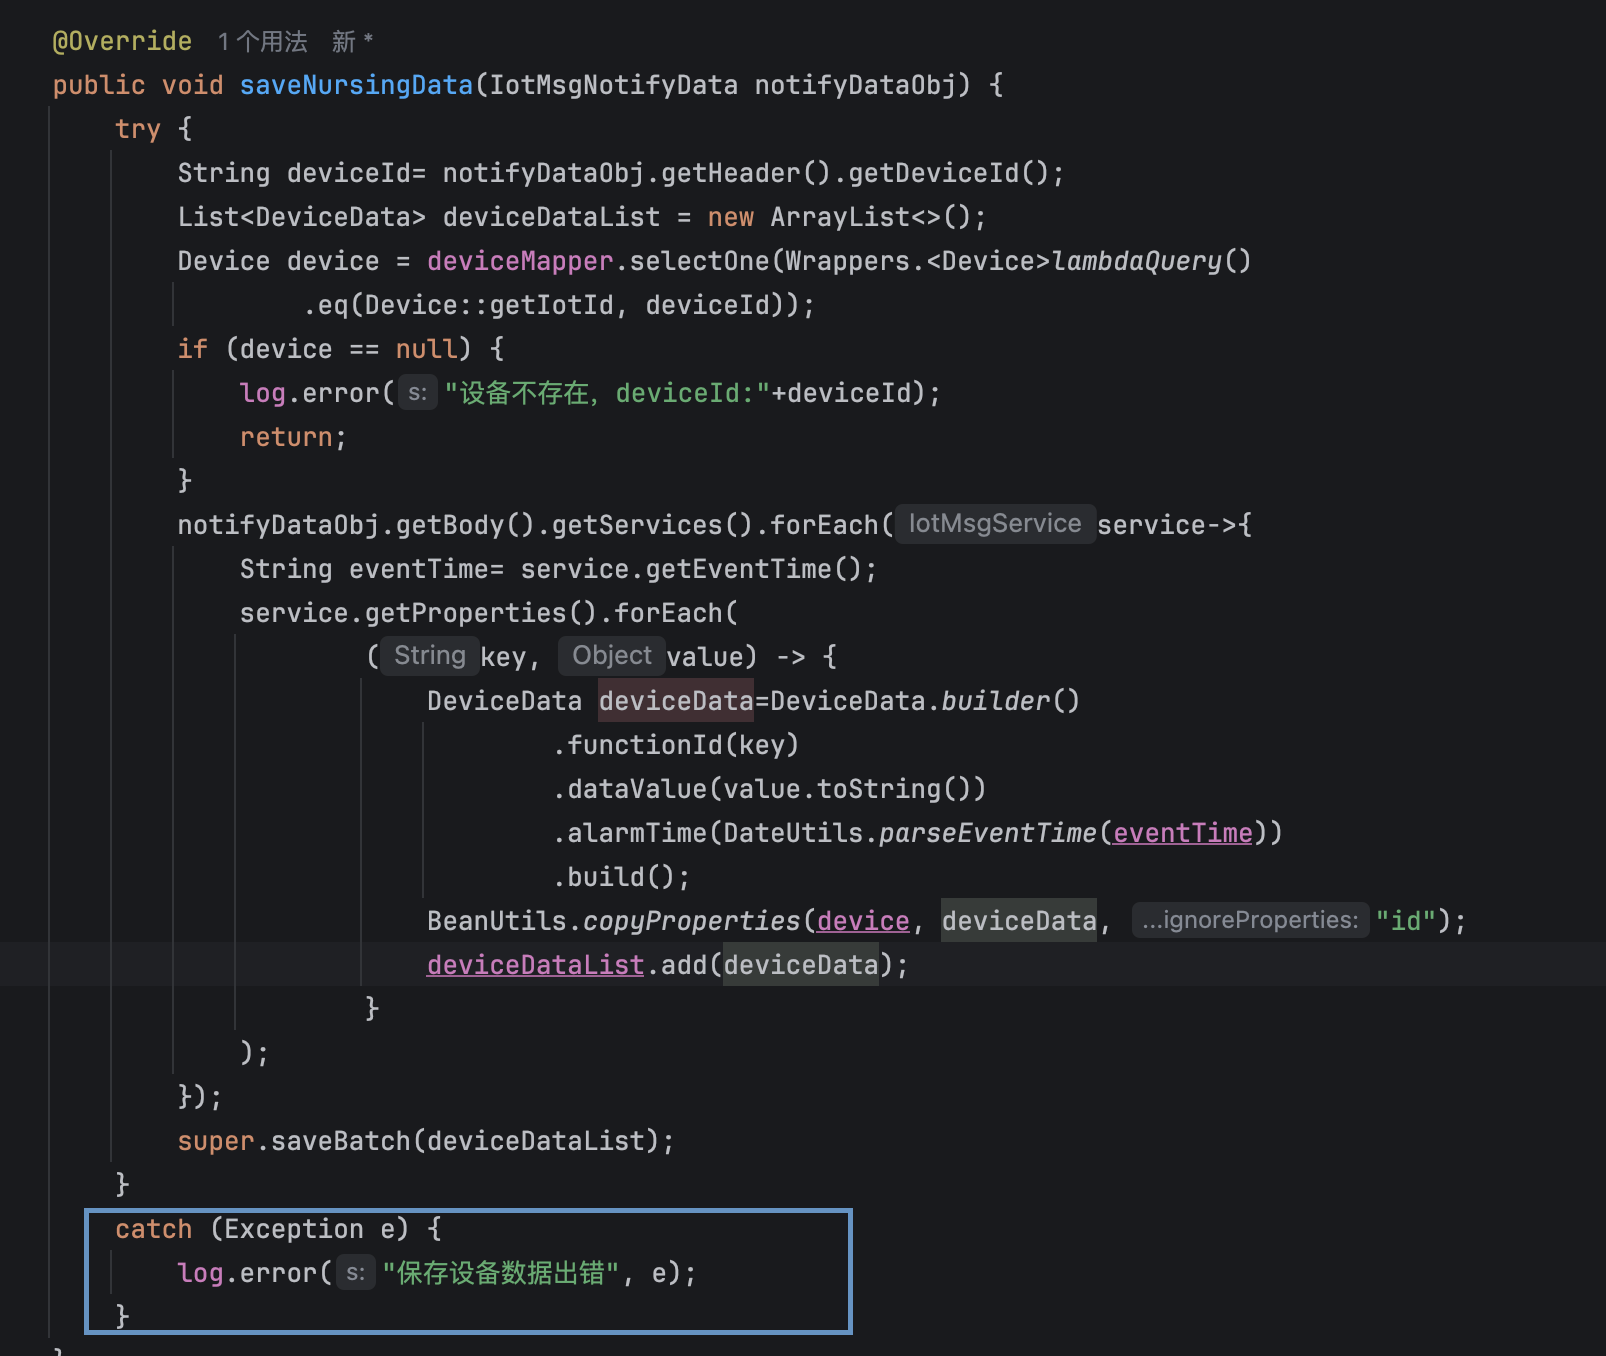Click the underlined eventTime argument
The image size is (1606, 1356).
click(1183, 833)
